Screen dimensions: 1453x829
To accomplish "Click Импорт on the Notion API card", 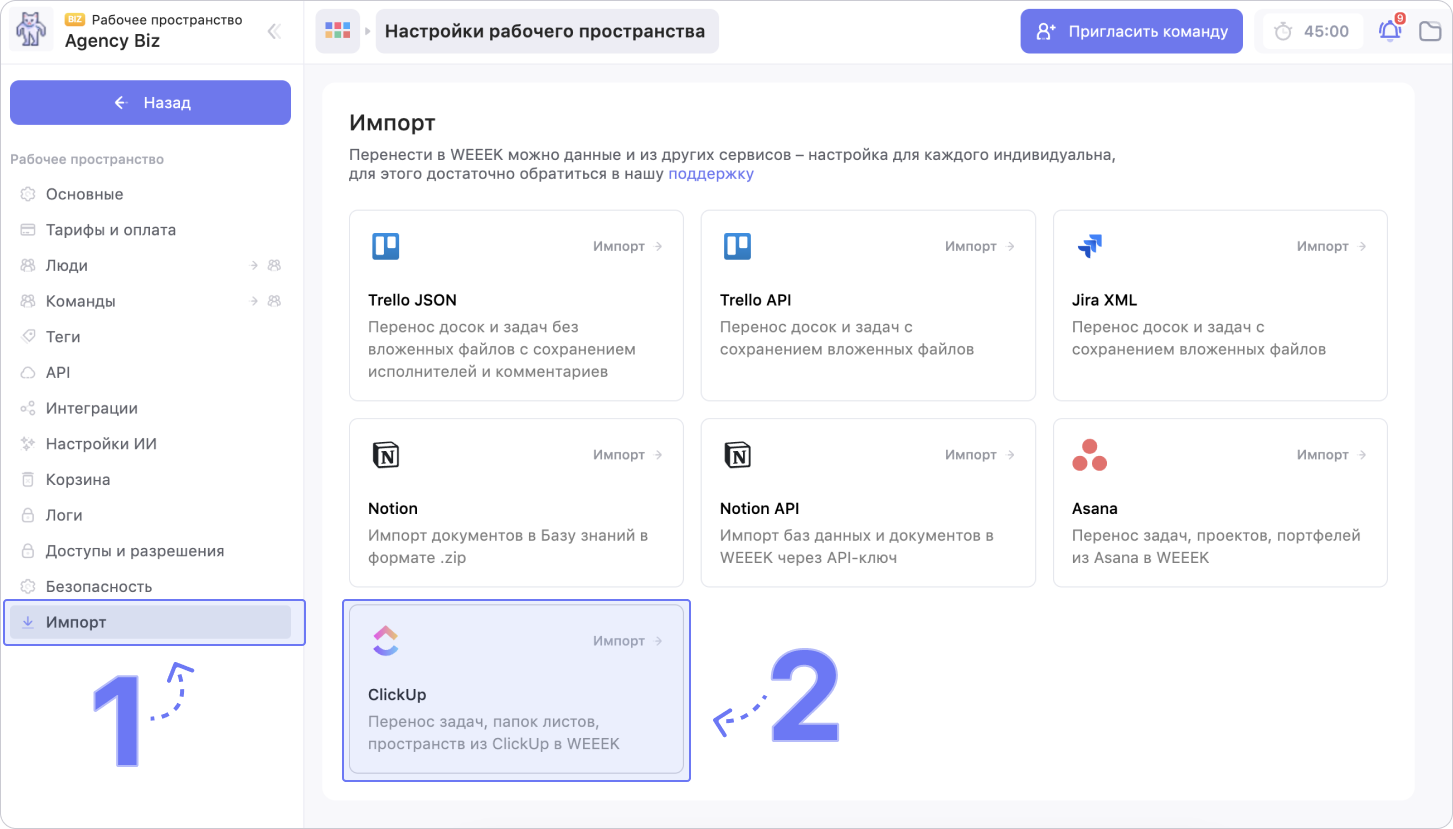I will [x=980, y=455].
